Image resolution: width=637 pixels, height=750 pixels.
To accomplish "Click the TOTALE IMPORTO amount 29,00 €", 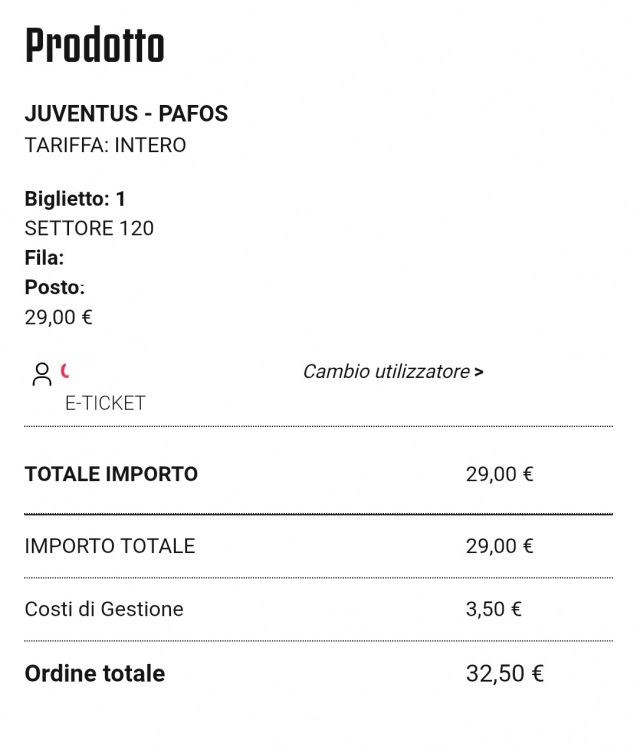I will 499,474.
